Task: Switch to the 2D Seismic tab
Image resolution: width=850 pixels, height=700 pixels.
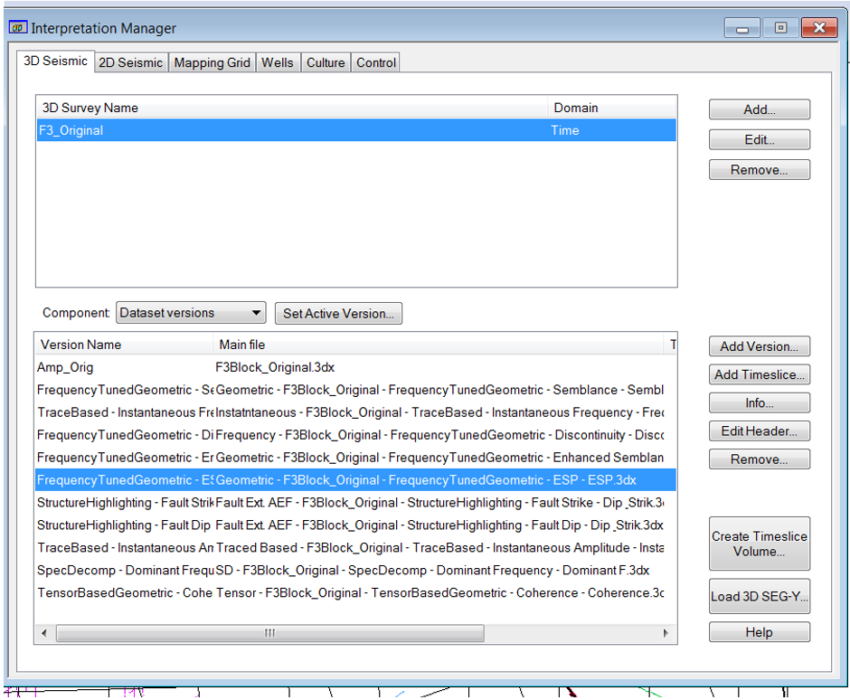Action: pyautogui.click(x=130, y=61)
